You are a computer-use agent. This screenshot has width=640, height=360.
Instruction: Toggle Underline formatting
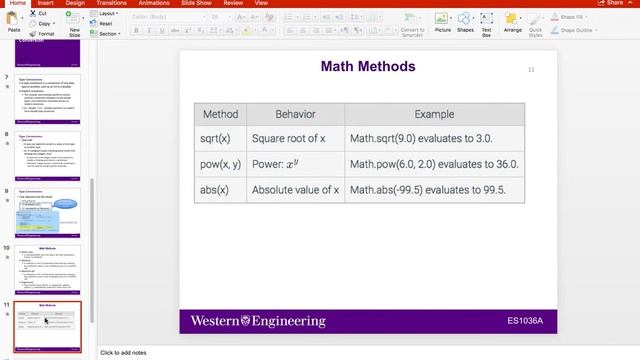[162, 30]
